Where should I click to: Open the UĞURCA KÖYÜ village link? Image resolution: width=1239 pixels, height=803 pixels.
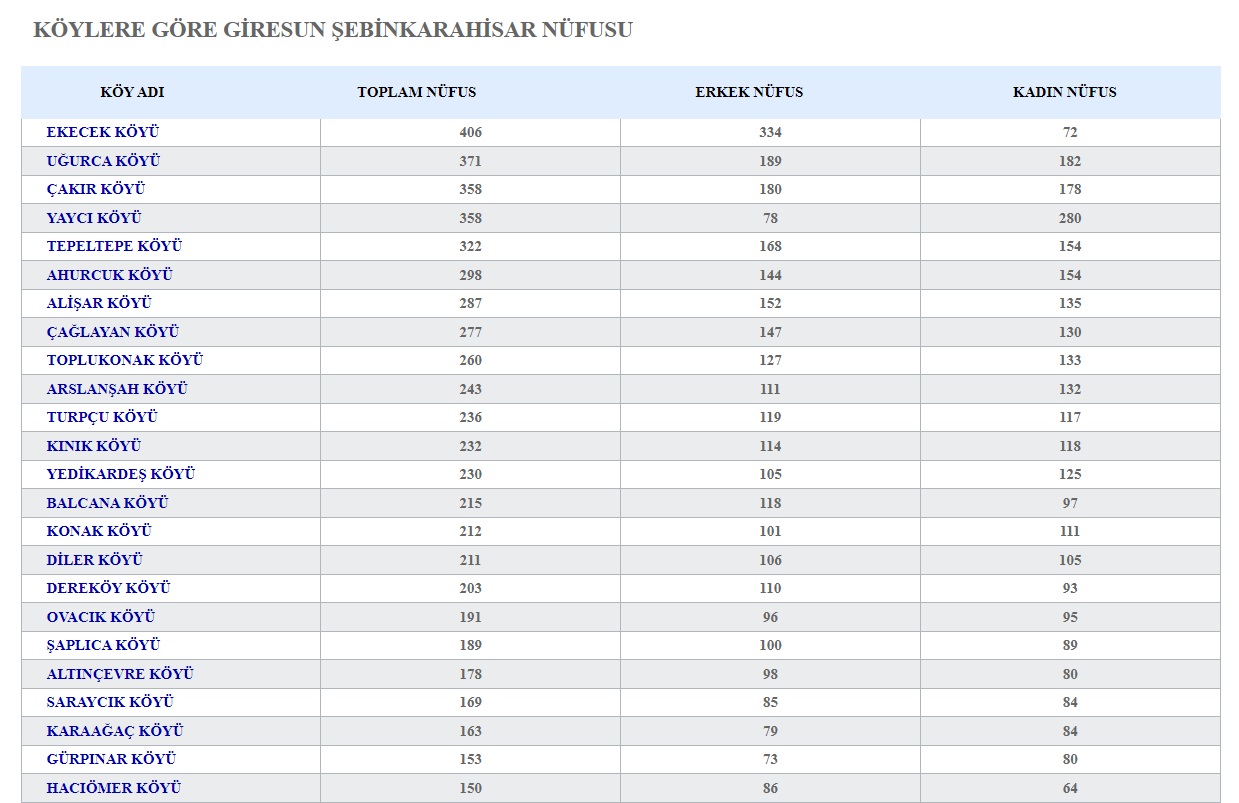[x=103, y=161]
